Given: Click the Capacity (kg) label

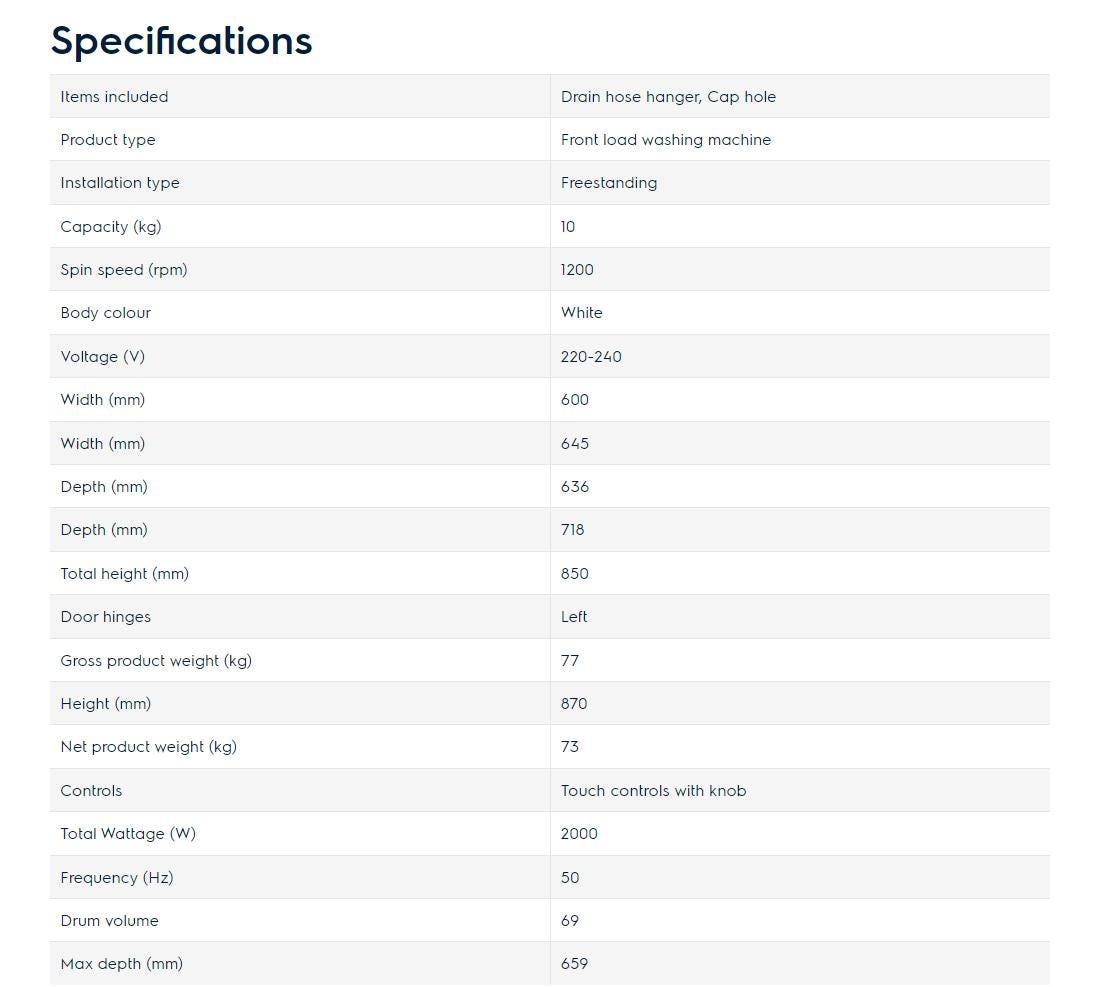Looking at the screenshot, I should [x=111, y=227].
